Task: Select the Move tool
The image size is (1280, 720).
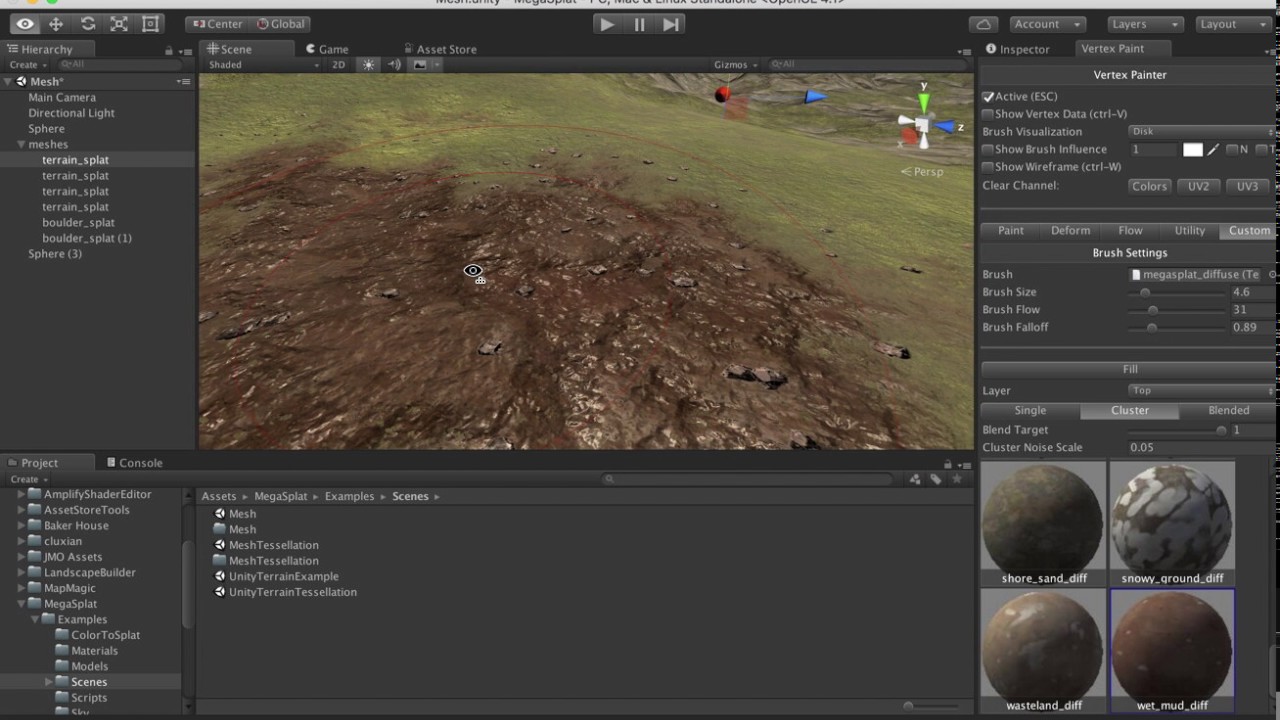Action: 56,23
